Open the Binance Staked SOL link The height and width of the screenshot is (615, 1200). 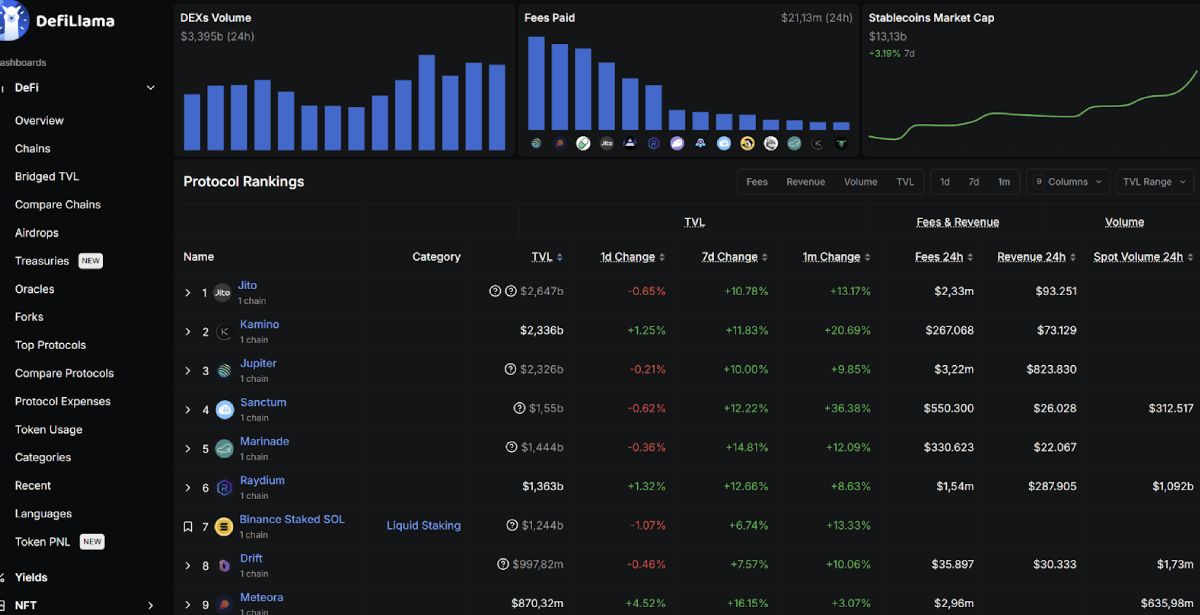pyautogui.click(x=292, y=519)
